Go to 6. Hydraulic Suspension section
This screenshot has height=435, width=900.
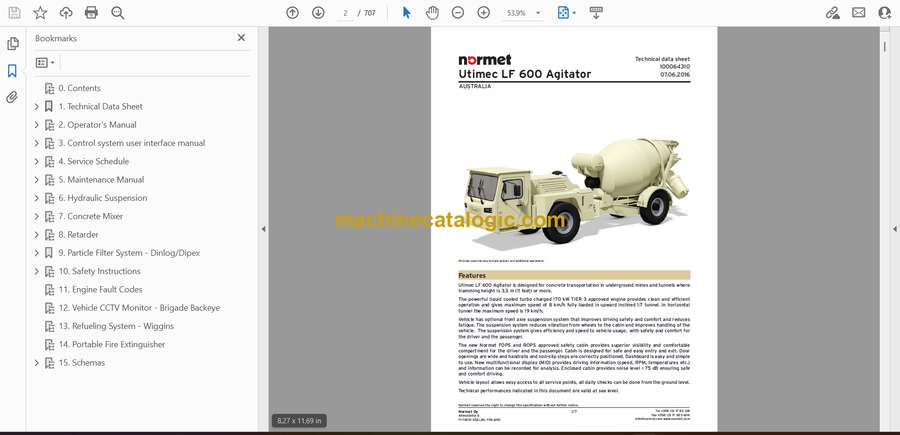point(103,198)
